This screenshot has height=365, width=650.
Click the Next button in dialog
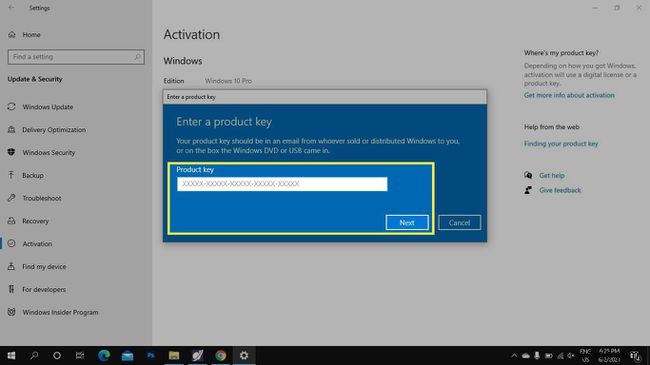coord(407,223)
